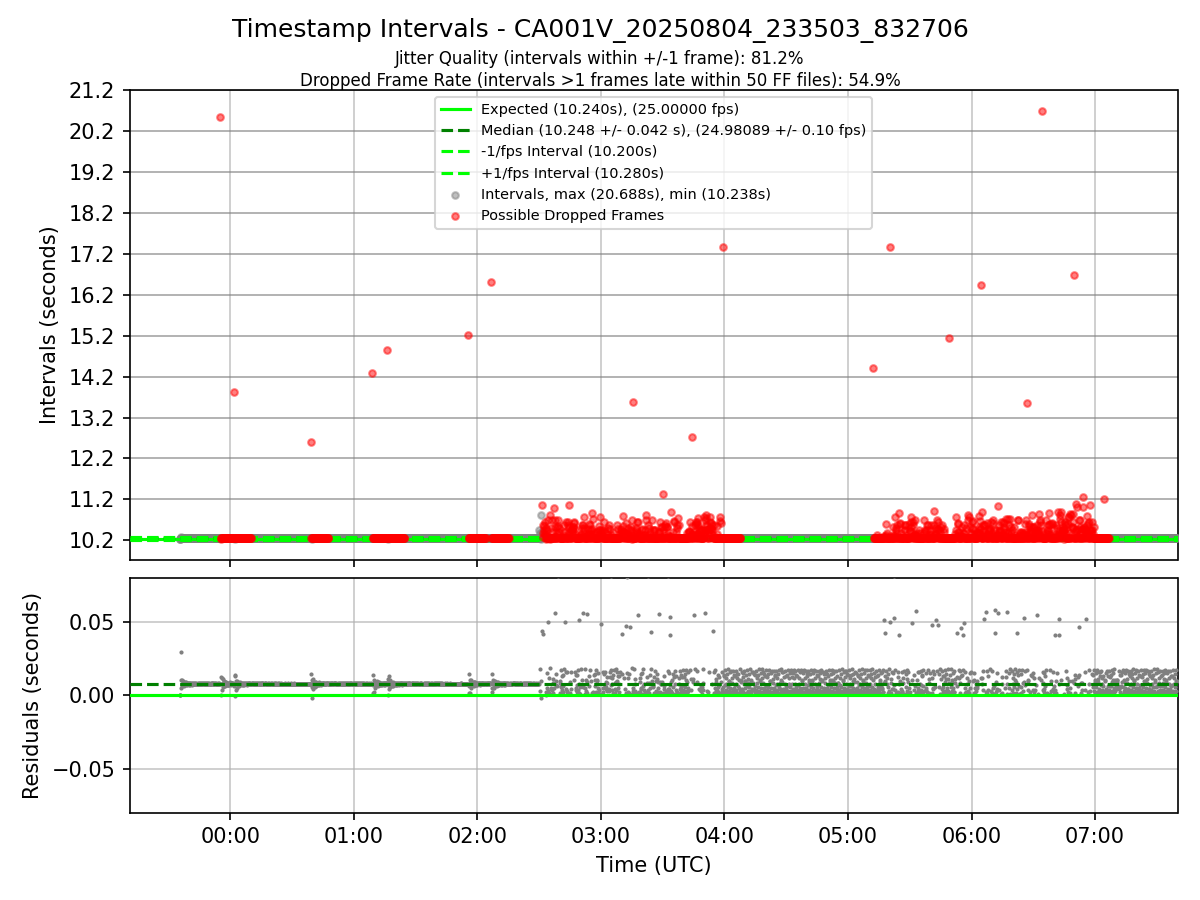
Task: Click the 'Intervals (seconds)' y-axis label
Action: (49, 325)
